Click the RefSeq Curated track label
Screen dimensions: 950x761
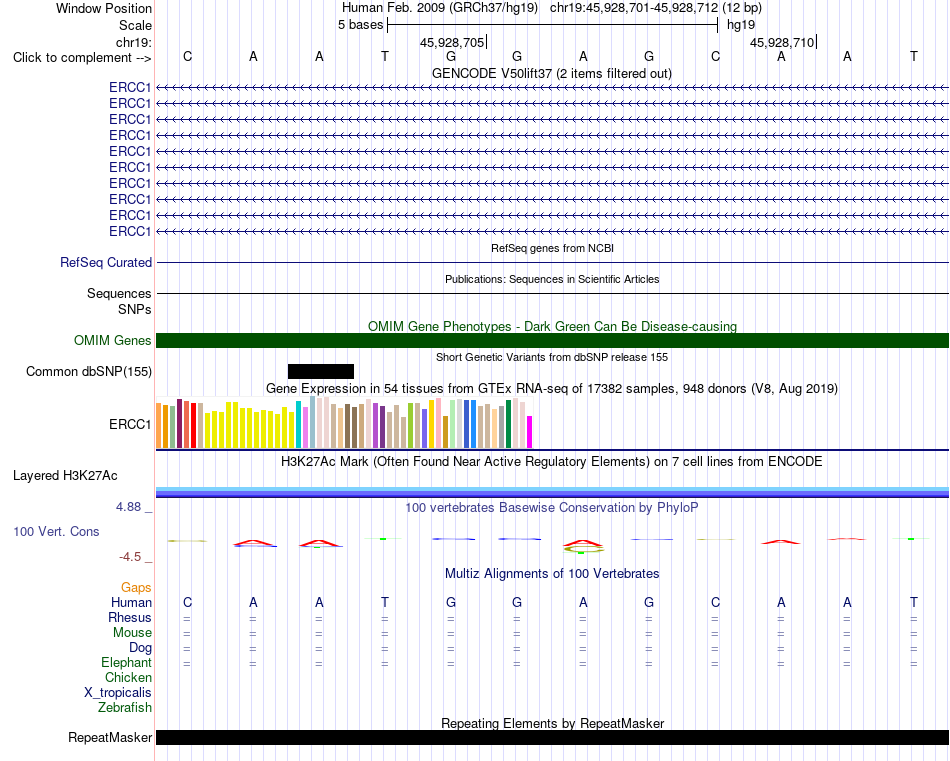click(x=105, y=262)
